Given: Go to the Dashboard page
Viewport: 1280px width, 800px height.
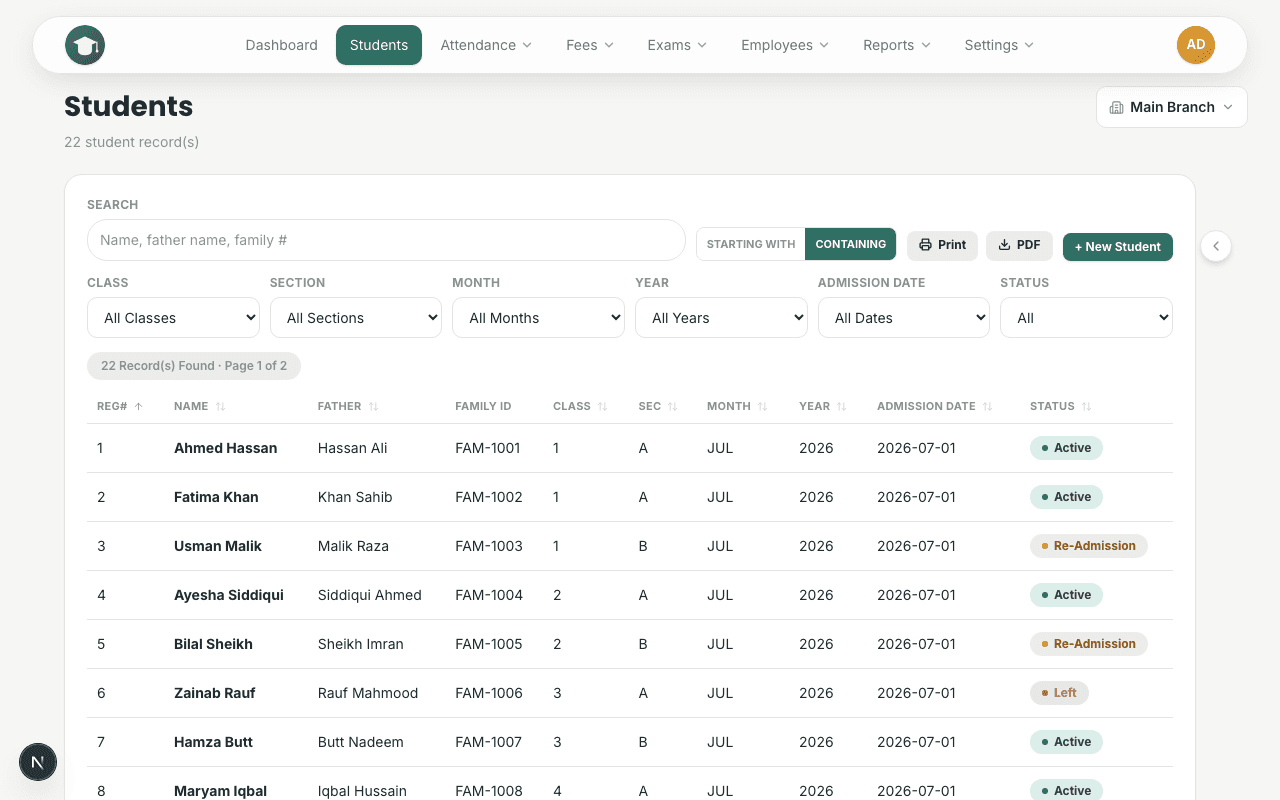Looking at the screenshot, I should coord(281,45).
